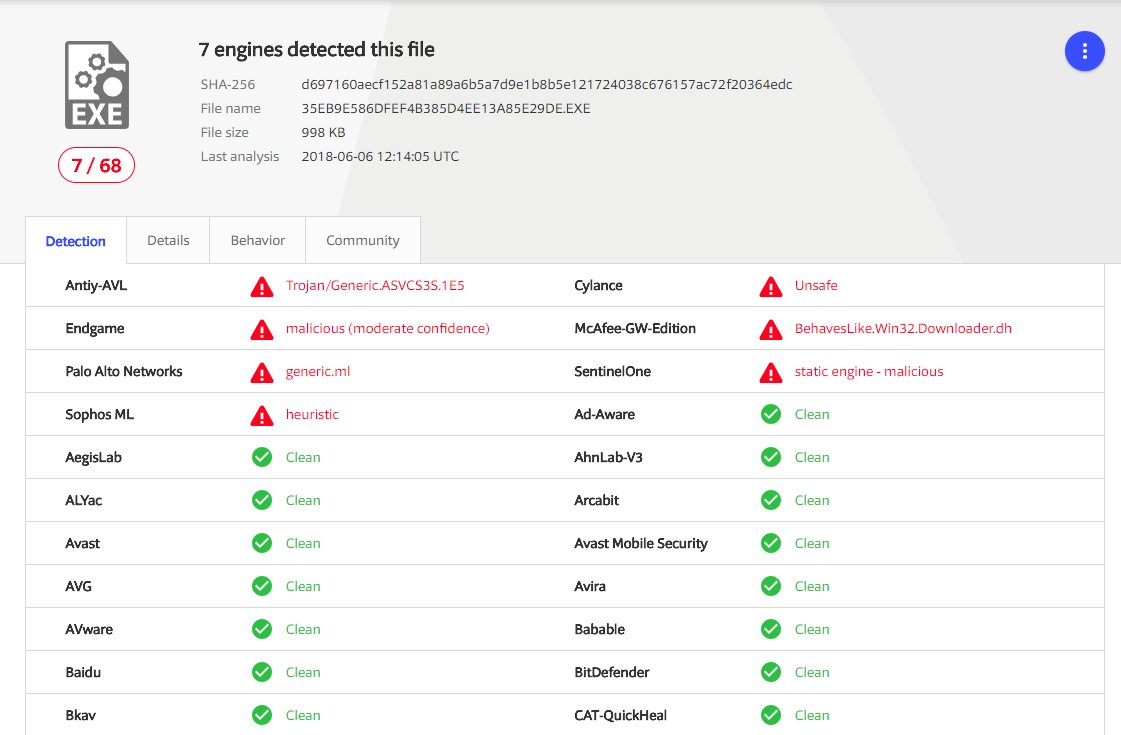Screen dimensions: 1121x735
Task: Click the Unsafe result for Cylance
Action: click(816, 285)
